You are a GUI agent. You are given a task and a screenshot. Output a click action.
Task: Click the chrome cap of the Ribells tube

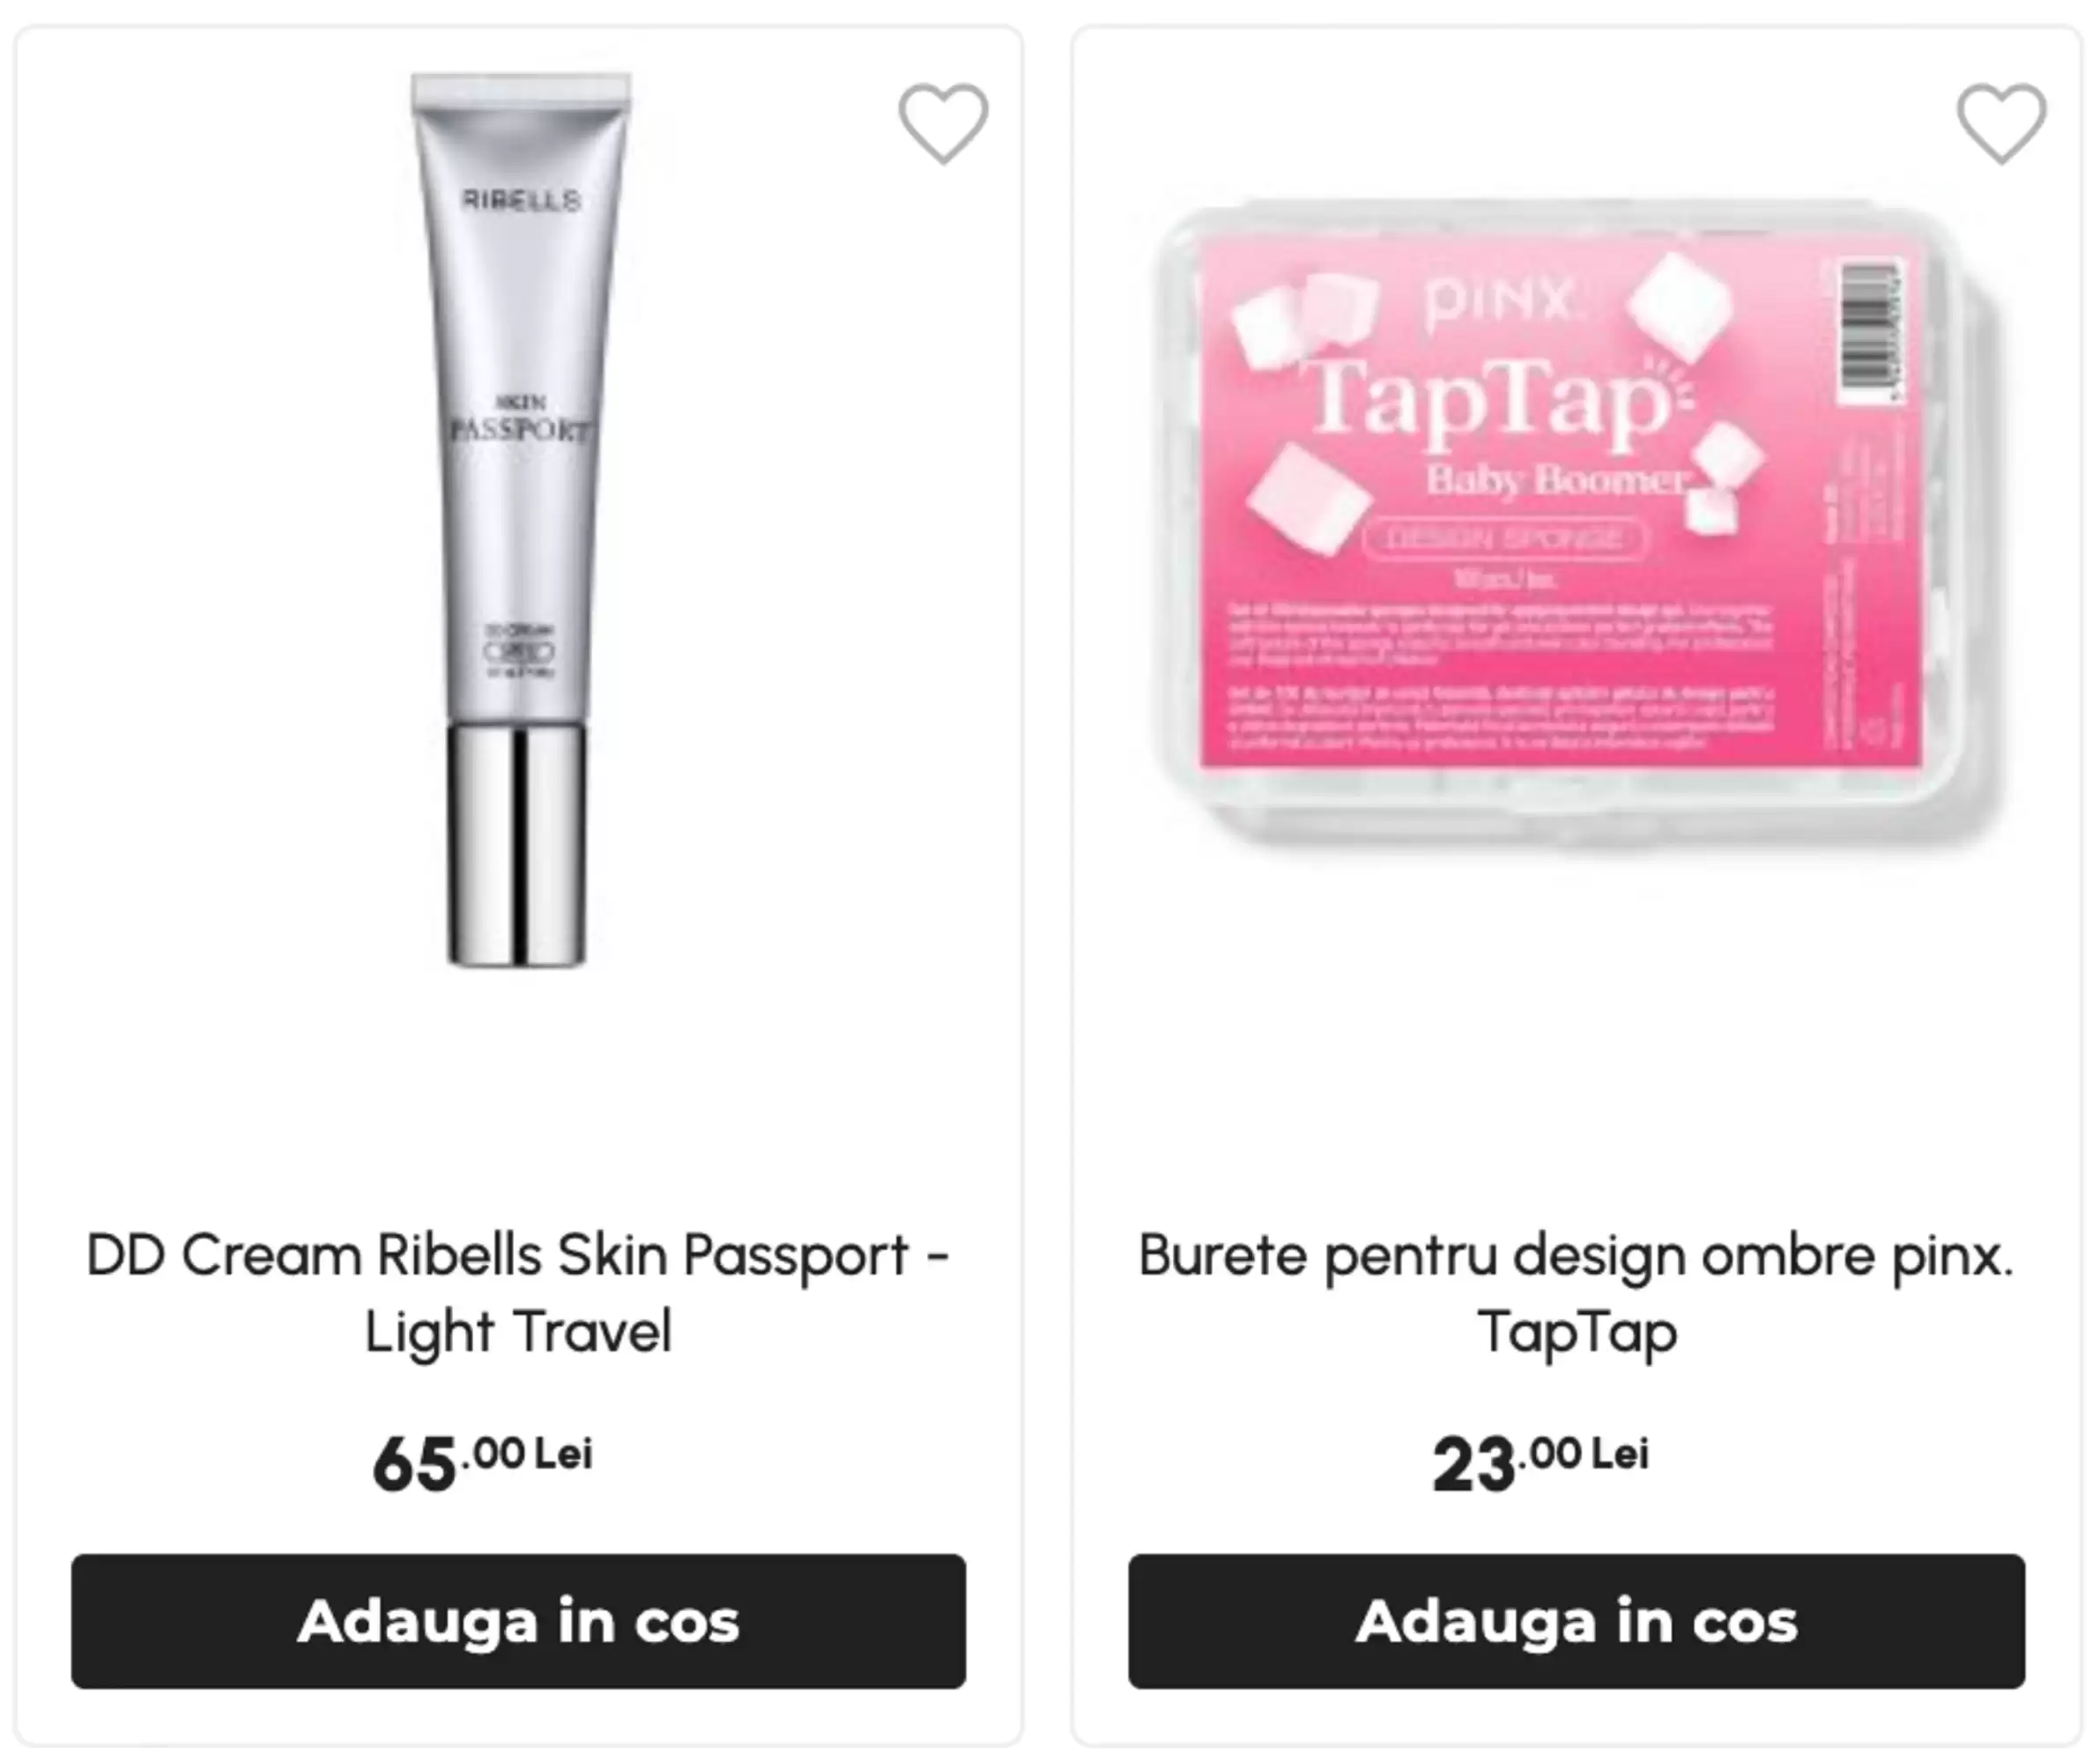517,845
